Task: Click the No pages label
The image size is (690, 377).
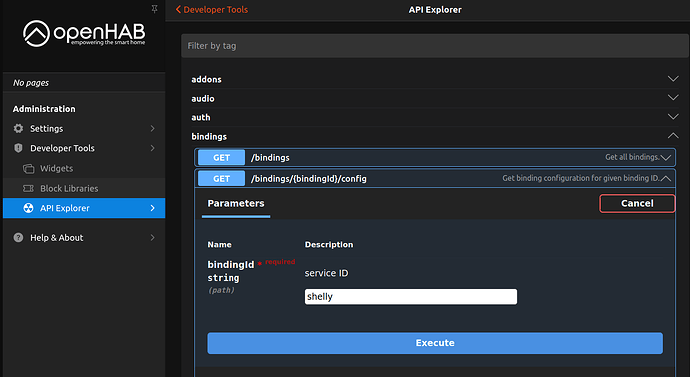Action: (31, 83)
